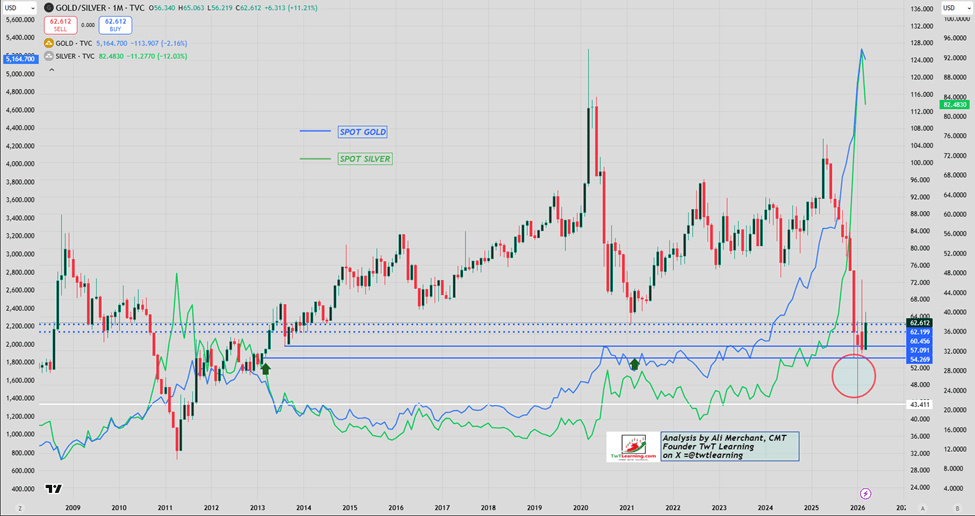Screen dimensions: 975x516
Task: Click the 2020 year label on time axis
Action: [581, 507]
